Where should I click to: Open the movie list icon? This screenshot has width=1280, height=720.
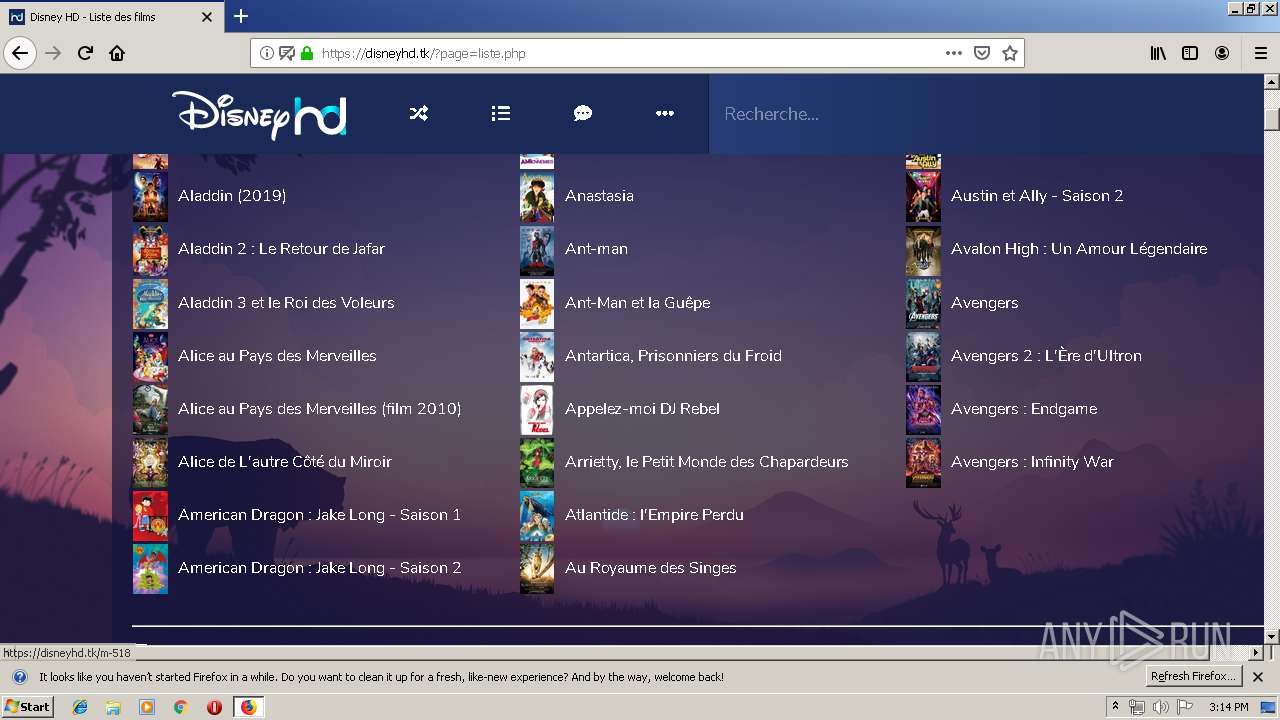(x=501, y=114)
